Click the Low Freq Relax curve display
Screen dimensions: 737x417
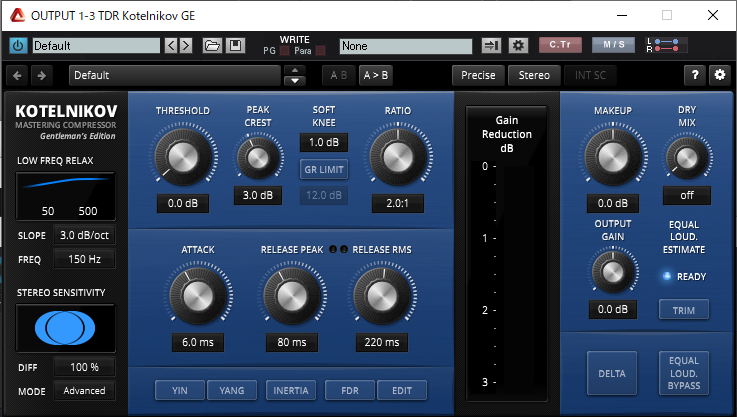coord(65,196)
